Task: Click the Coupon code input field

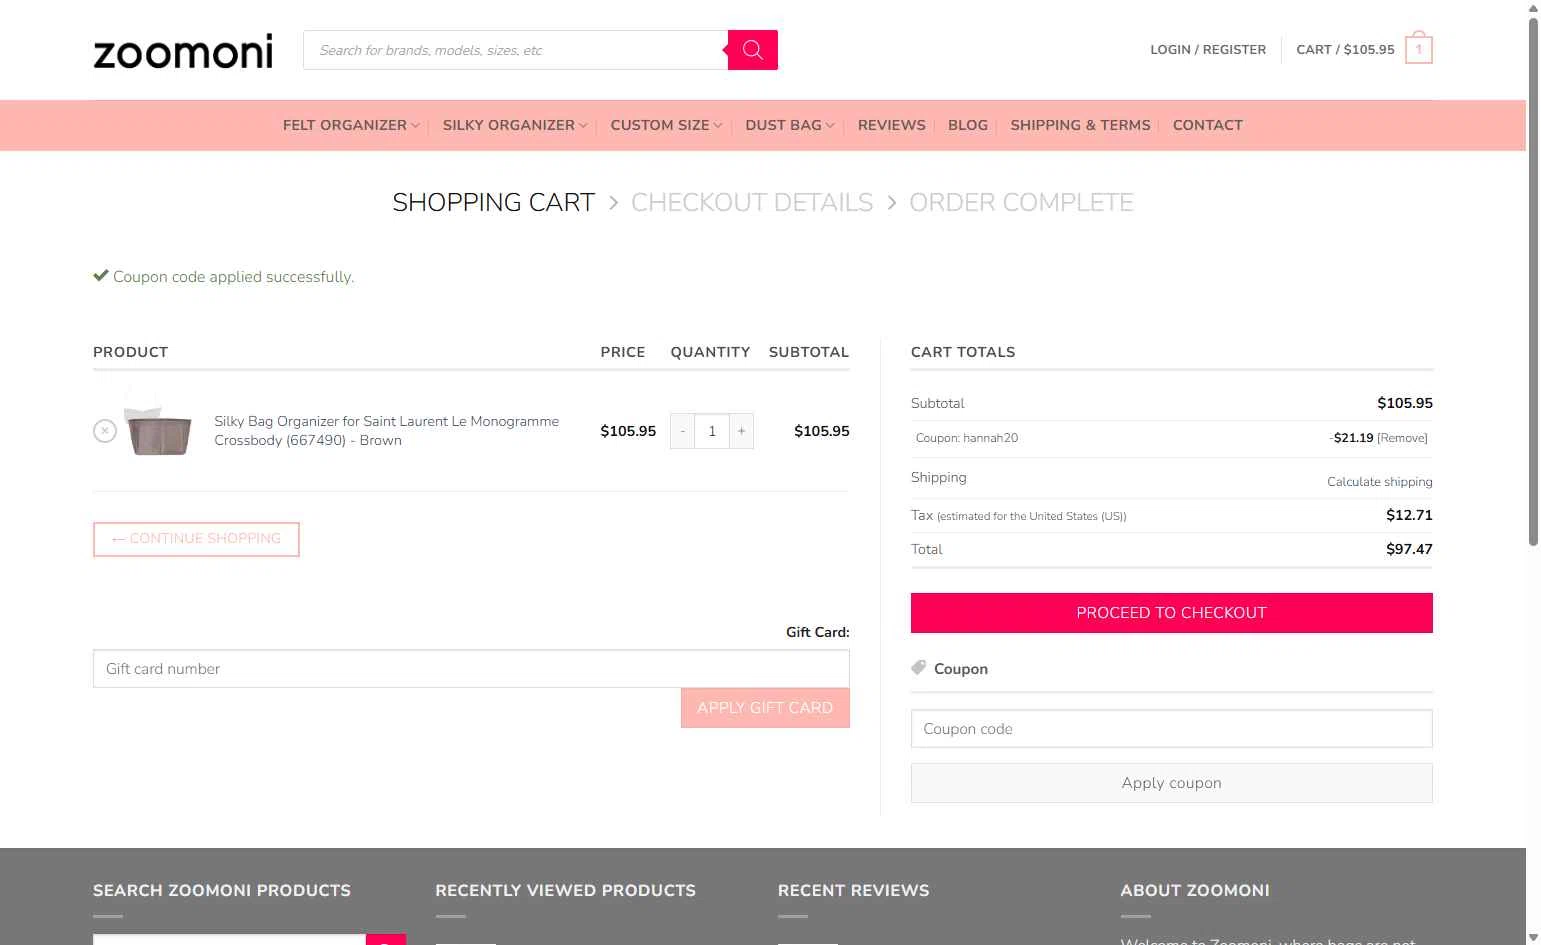Action: 1171,729
